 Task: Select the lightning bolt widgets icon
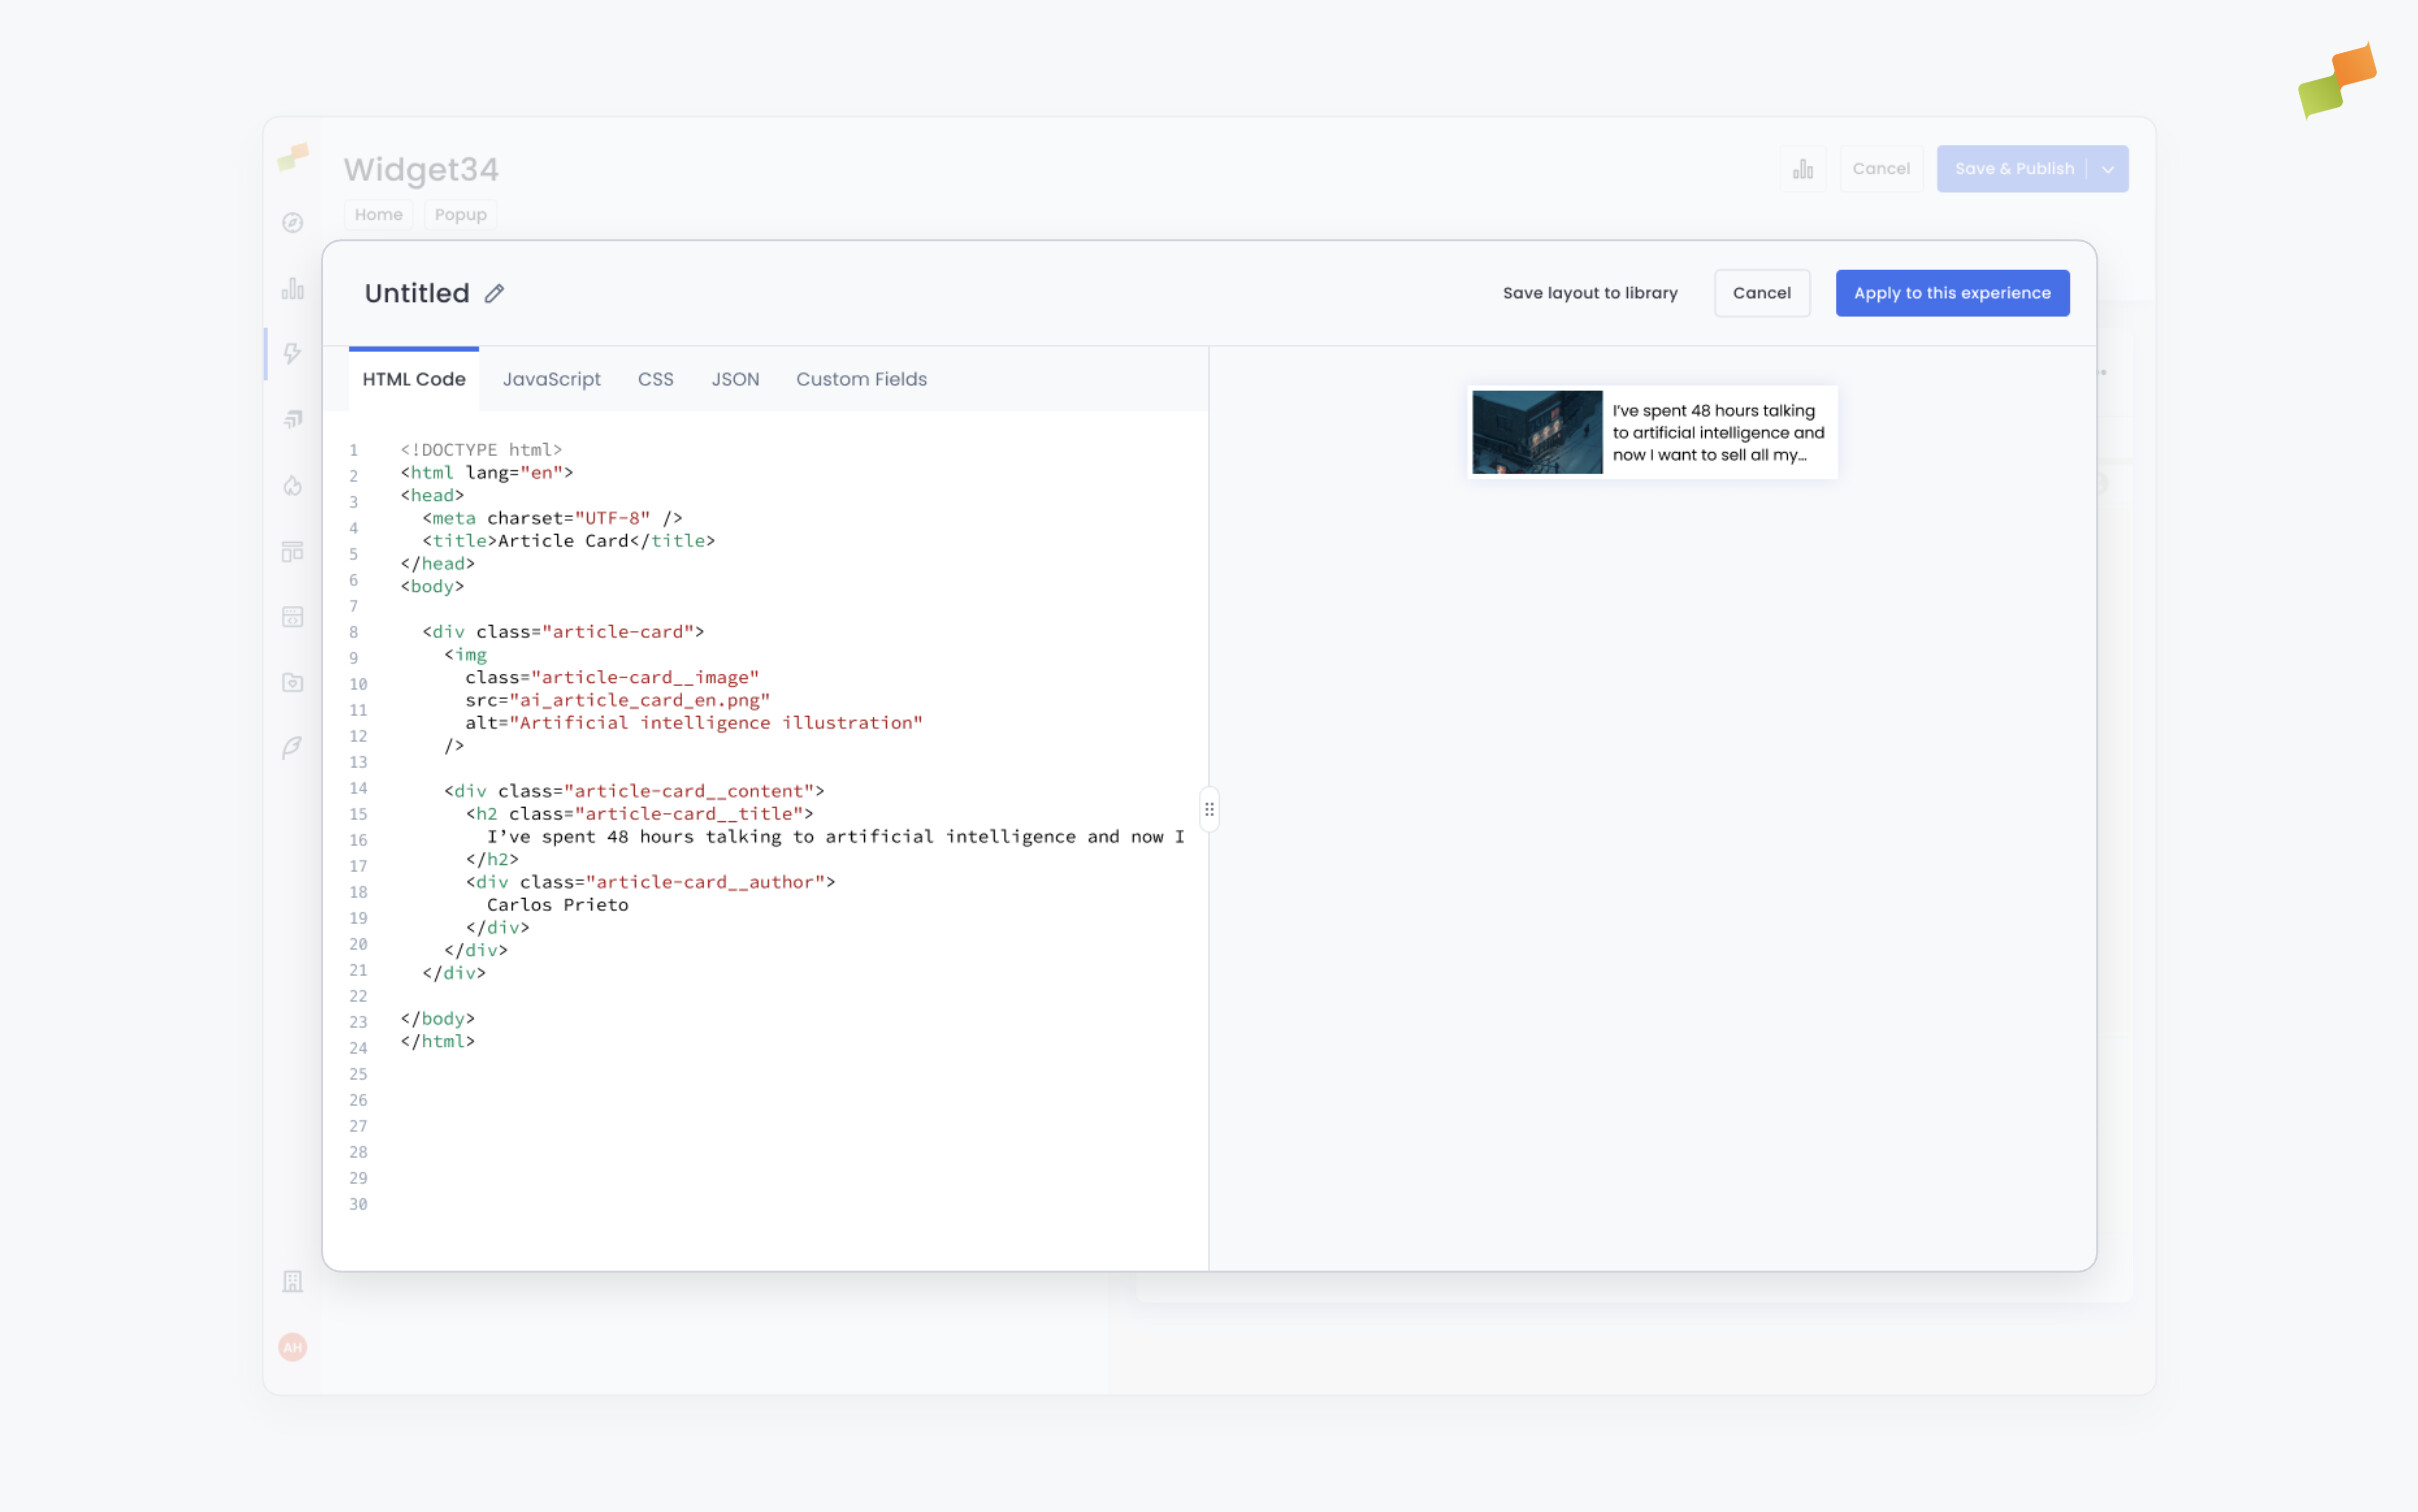292,353
